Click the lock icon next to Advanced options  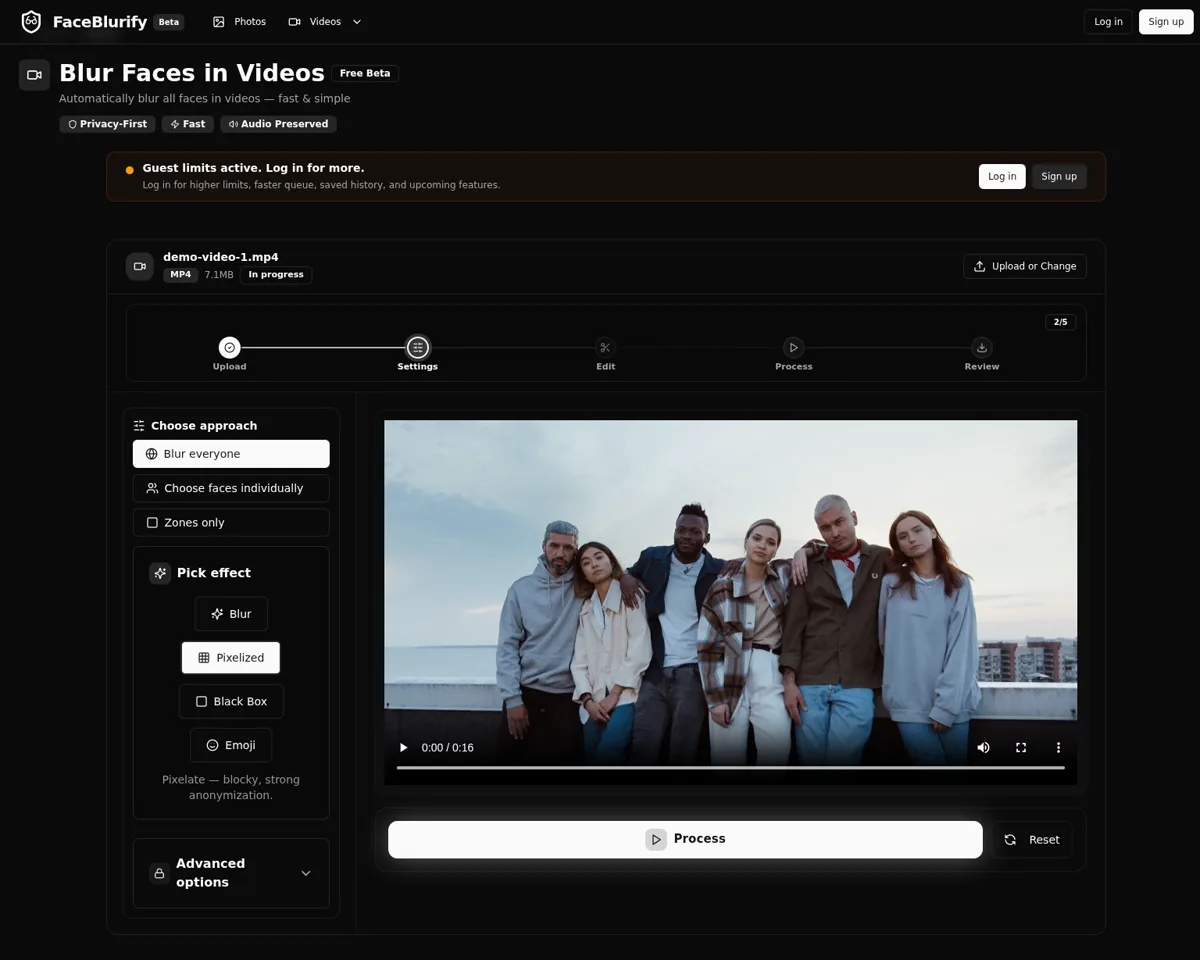[160, 873]
